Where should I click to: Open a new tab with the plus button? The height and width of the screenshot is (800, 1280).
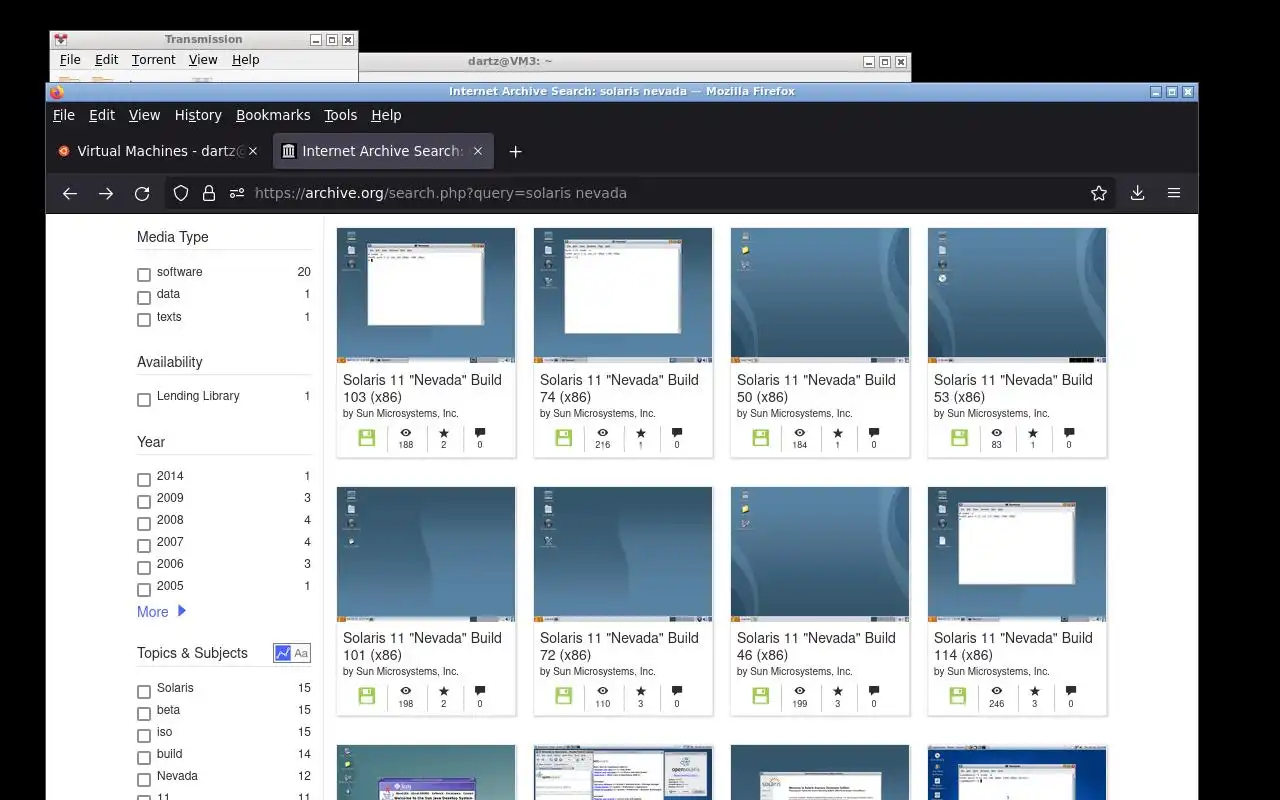[515, 152]
